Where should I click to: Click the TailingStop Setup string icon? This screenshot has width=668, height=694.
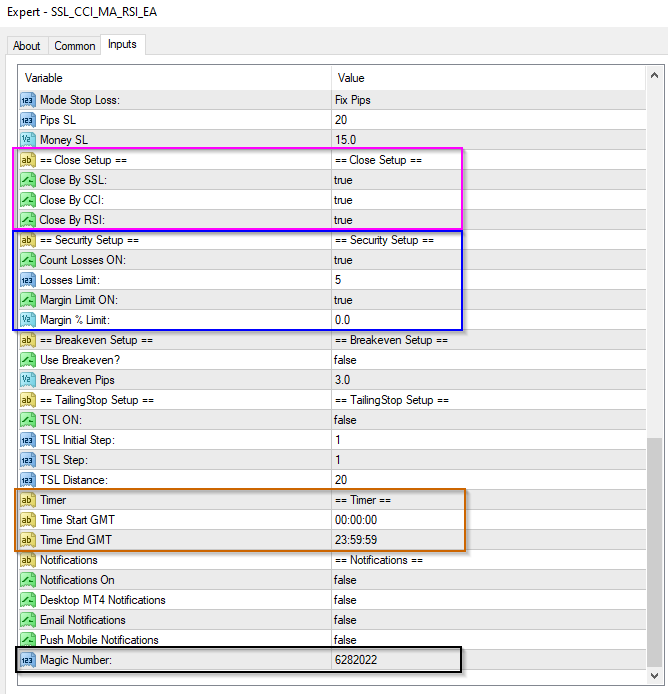(x=27, y=400)
